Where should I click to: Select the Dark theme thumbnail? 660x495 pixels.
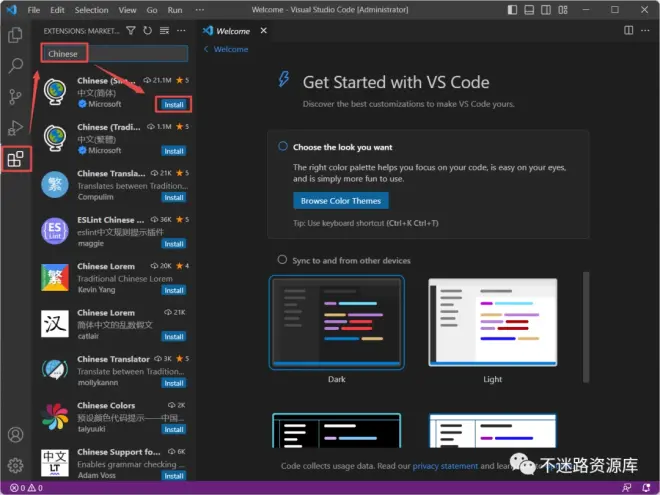(x=337, y=323)
